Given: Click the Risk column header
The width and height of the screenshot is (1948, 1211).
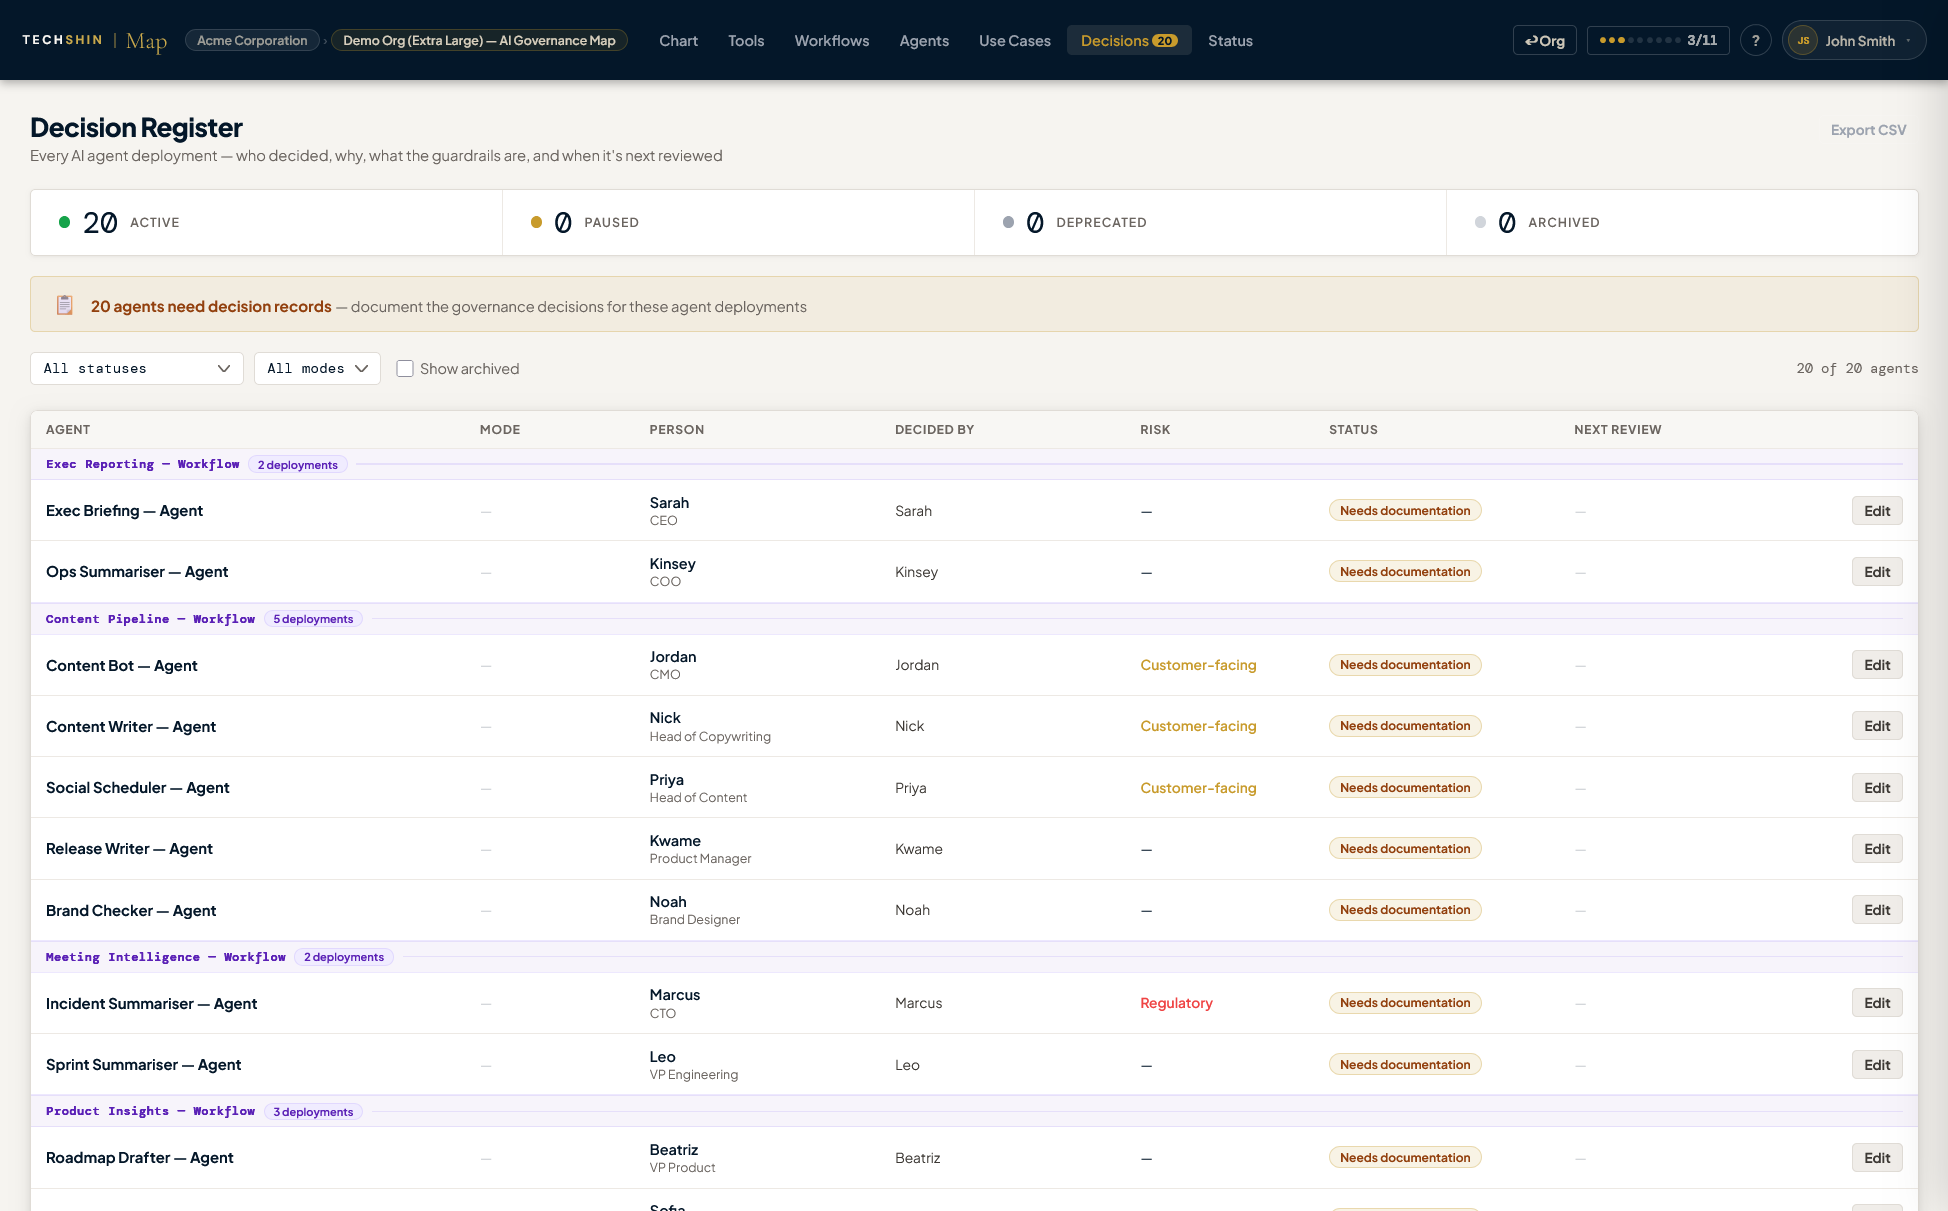Looking at the screenshot, I should click(x=1155, y=429).
